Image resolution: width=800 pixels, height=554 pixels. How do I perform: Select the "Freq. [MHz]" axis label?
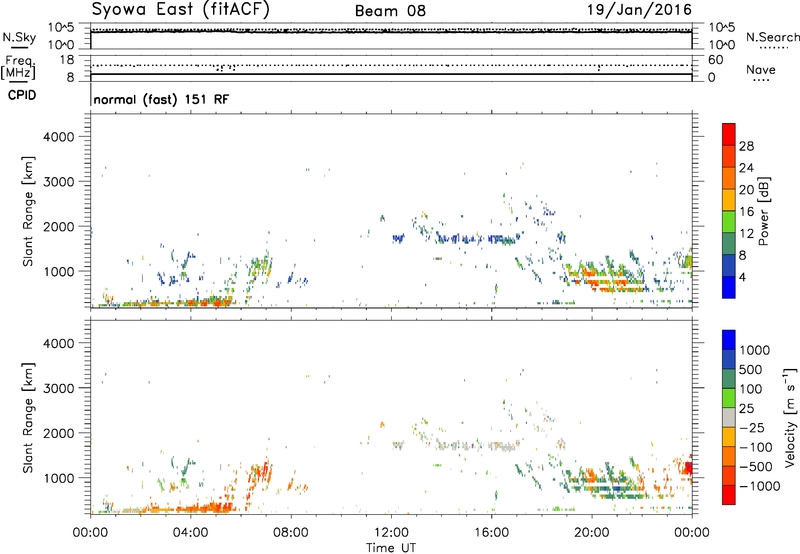click(18, 67)
